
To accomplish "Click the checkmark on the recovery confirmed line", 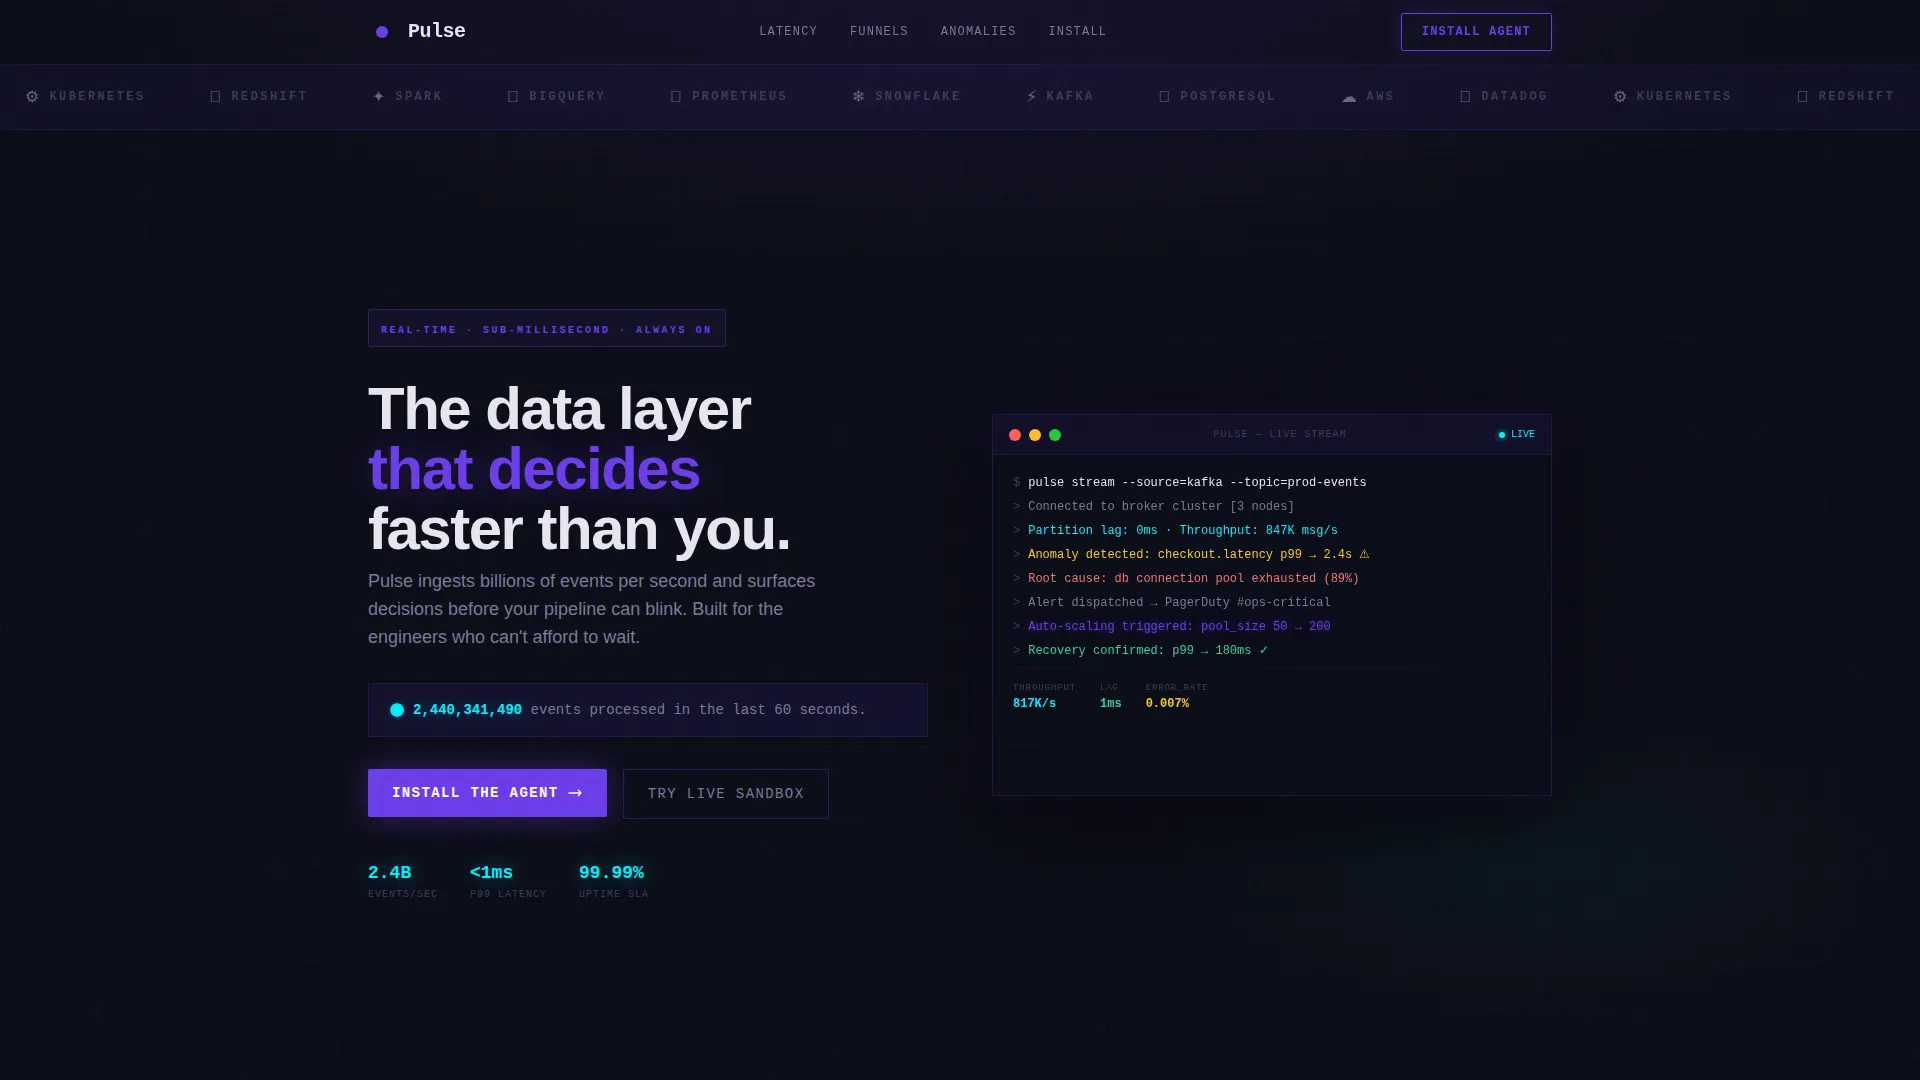I will pos(1263,650).
